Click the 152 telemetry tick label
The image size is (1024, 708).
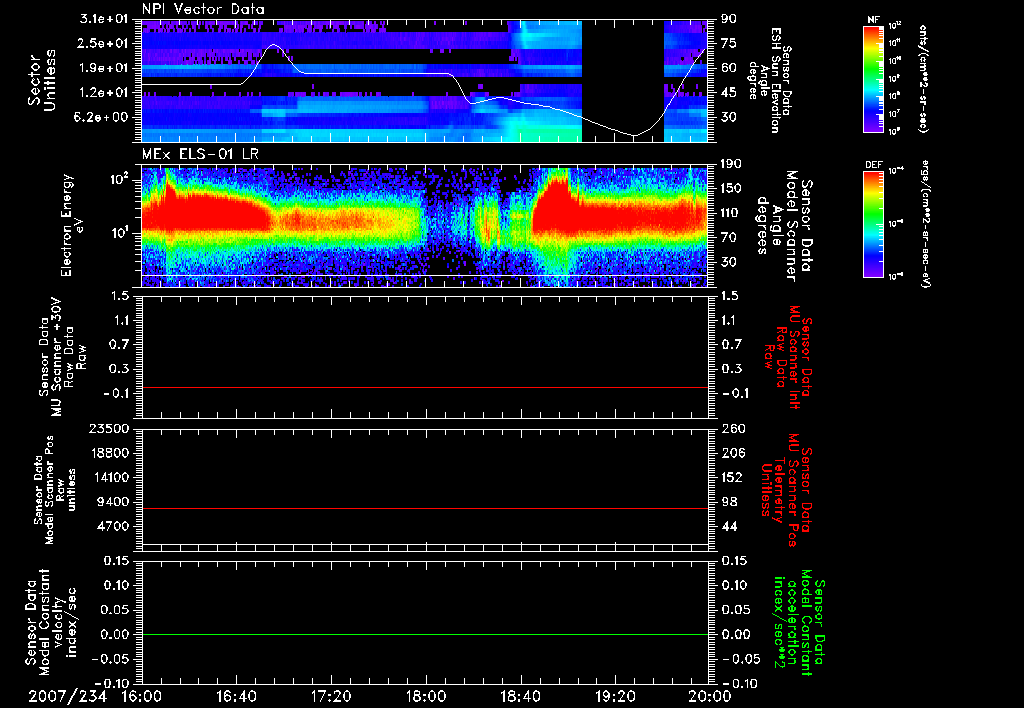732,477
